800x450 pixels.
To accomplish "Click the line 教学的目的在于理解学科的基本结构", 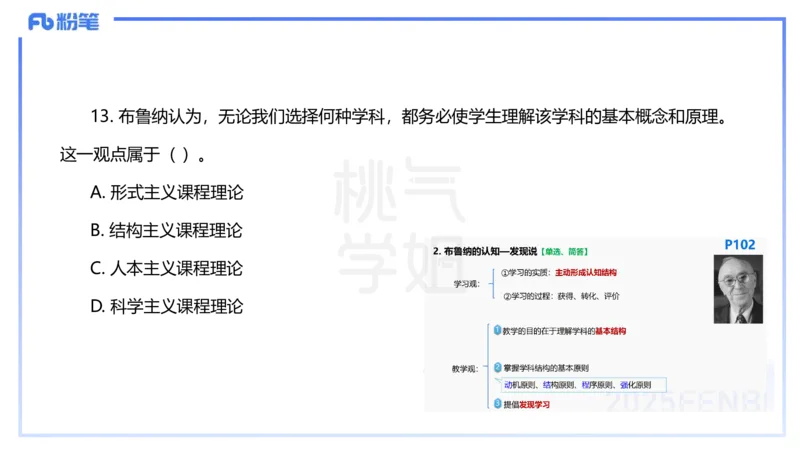I will point(564,331).
